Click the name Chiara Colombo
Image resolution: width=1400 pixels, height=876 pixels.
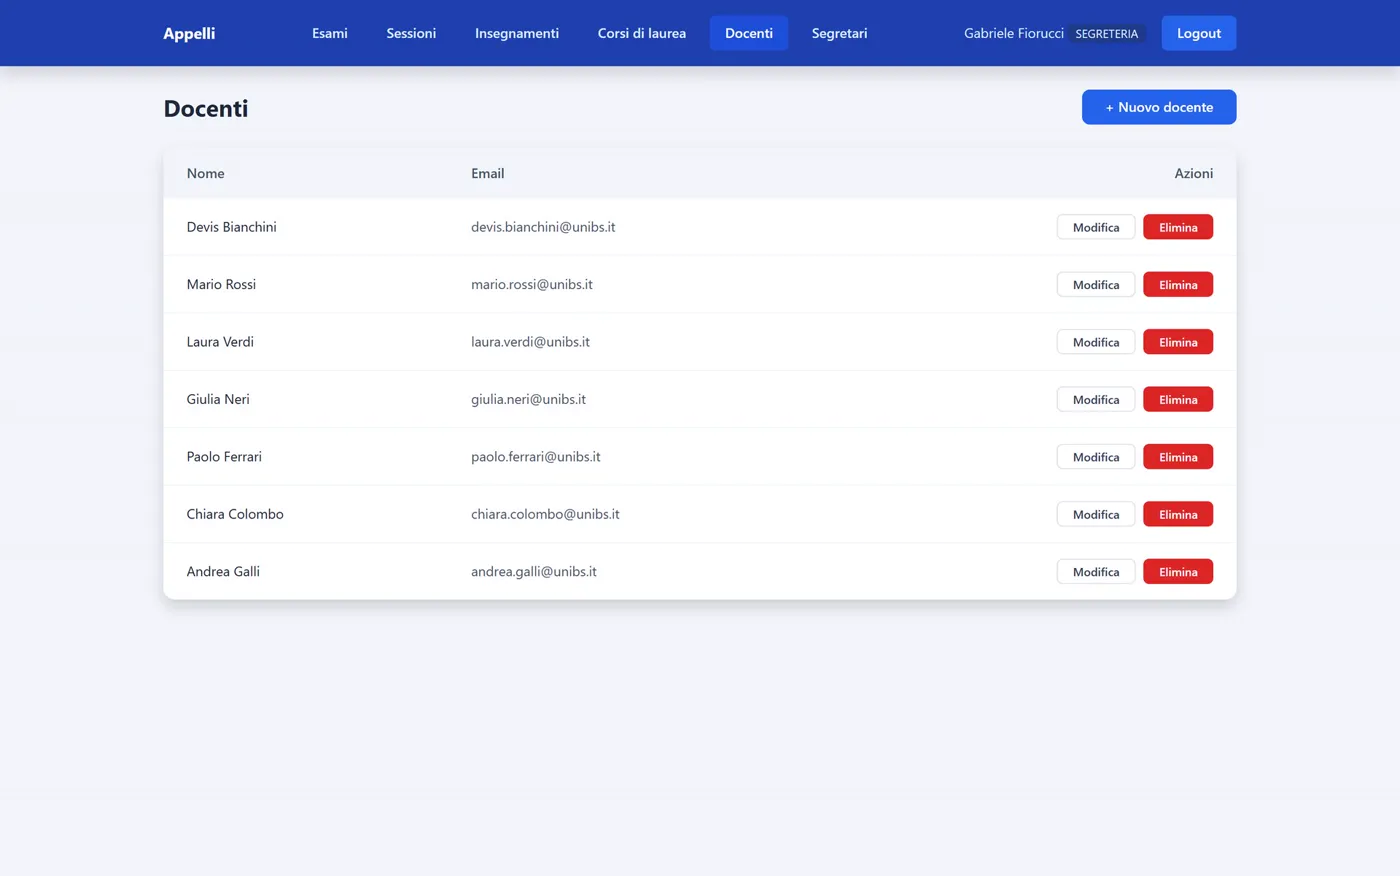pyautogui.click(x=235, y=514)
